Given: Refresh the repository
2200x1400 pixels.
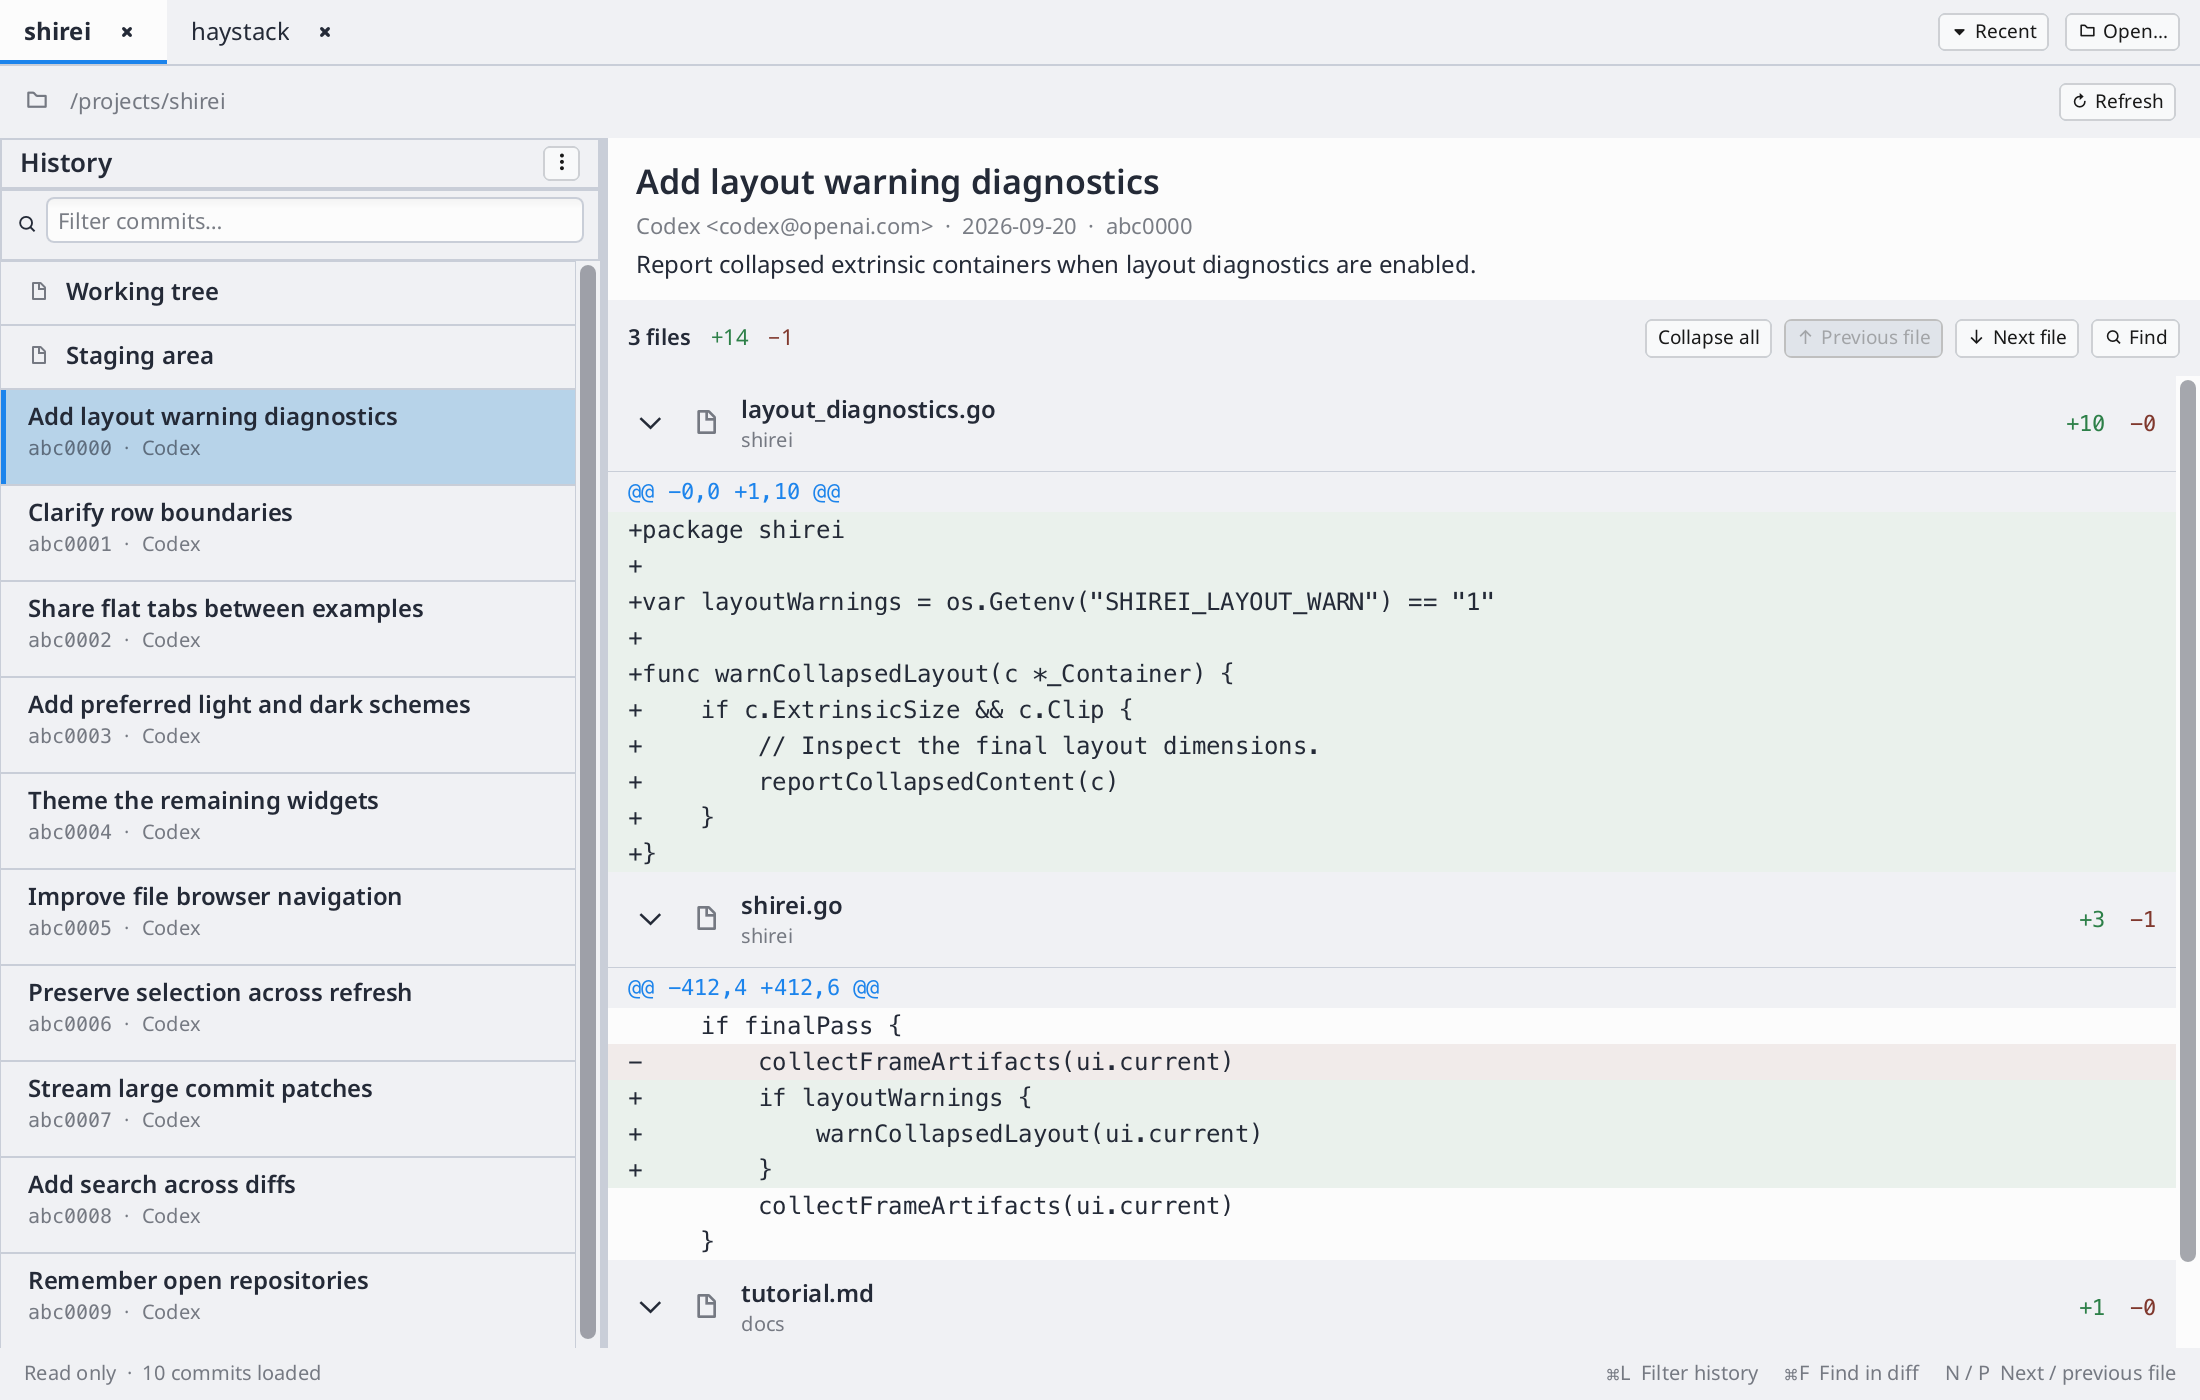Looking at the screenshot, I should coord(2117,101).
